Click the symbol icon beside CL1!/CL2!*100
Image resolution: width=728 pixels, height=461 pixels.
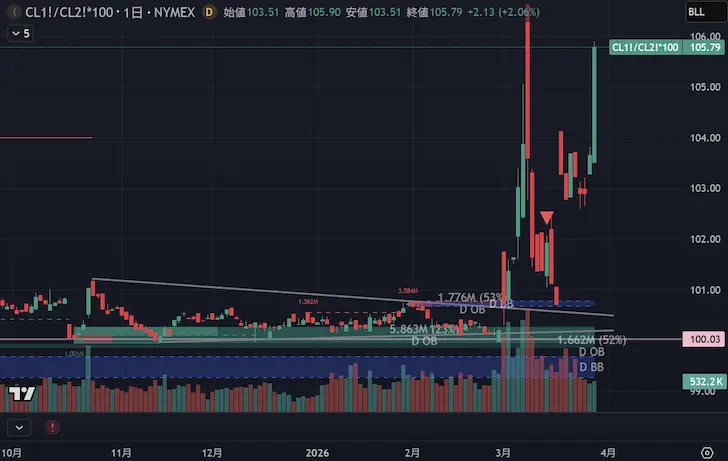click(12, 12)
